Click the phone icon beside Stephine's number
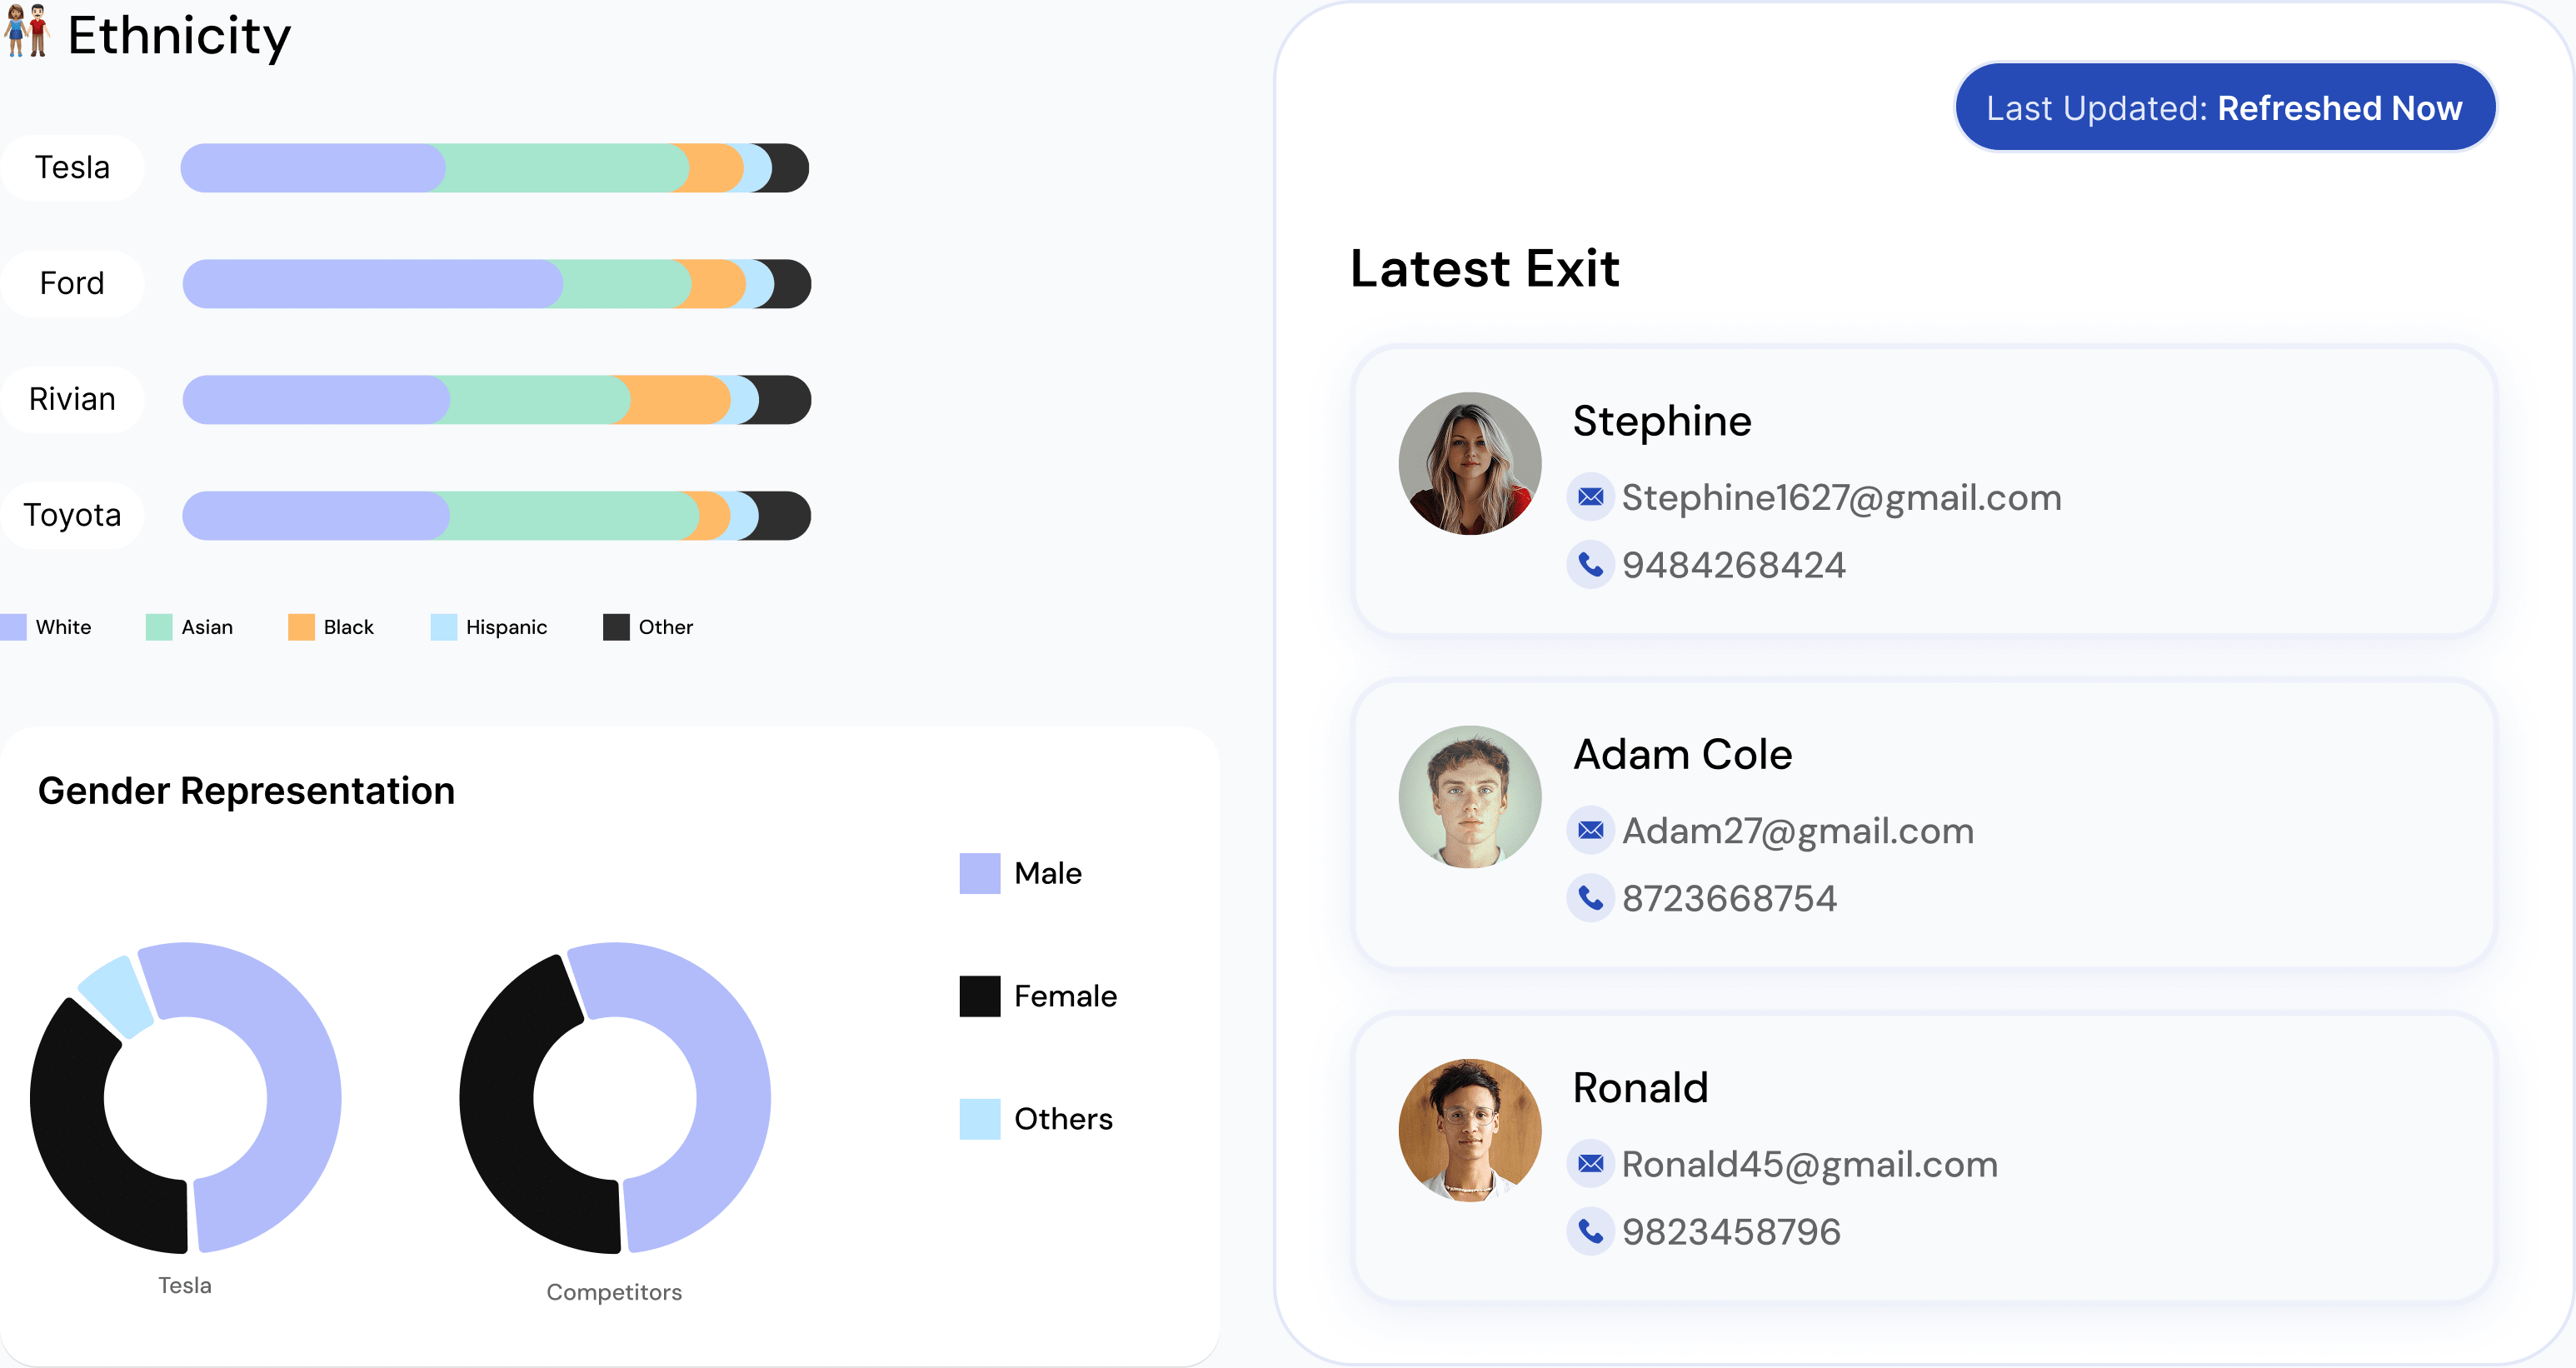Viewport: 2576px width, 1368px height. tap(1590, 564)
